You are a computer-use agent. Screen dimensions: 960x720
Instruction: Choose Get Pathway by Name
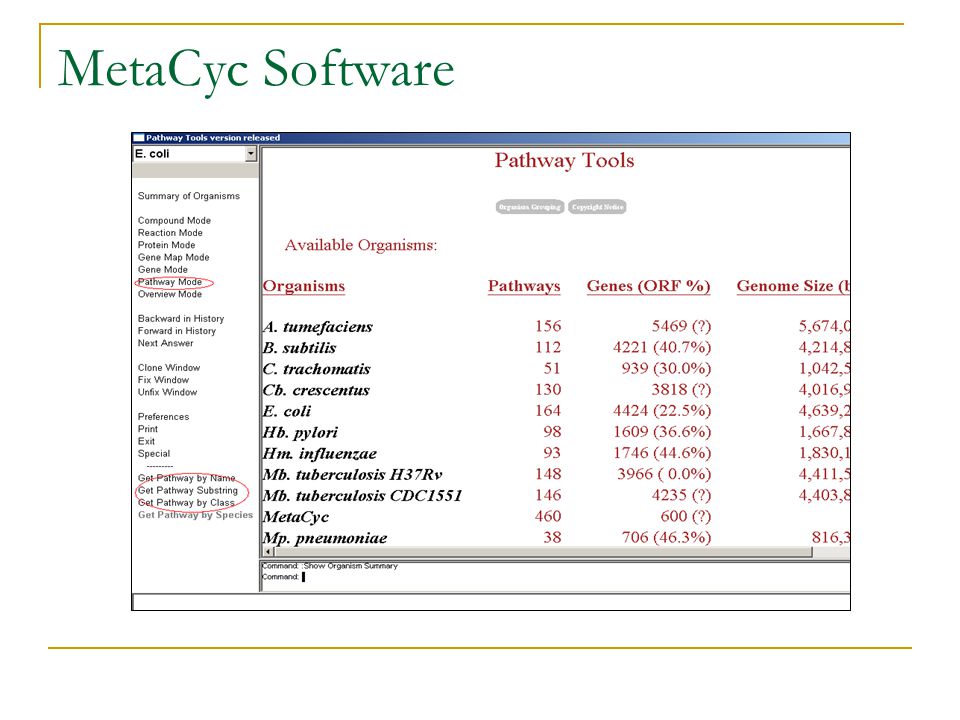(186, 478)
